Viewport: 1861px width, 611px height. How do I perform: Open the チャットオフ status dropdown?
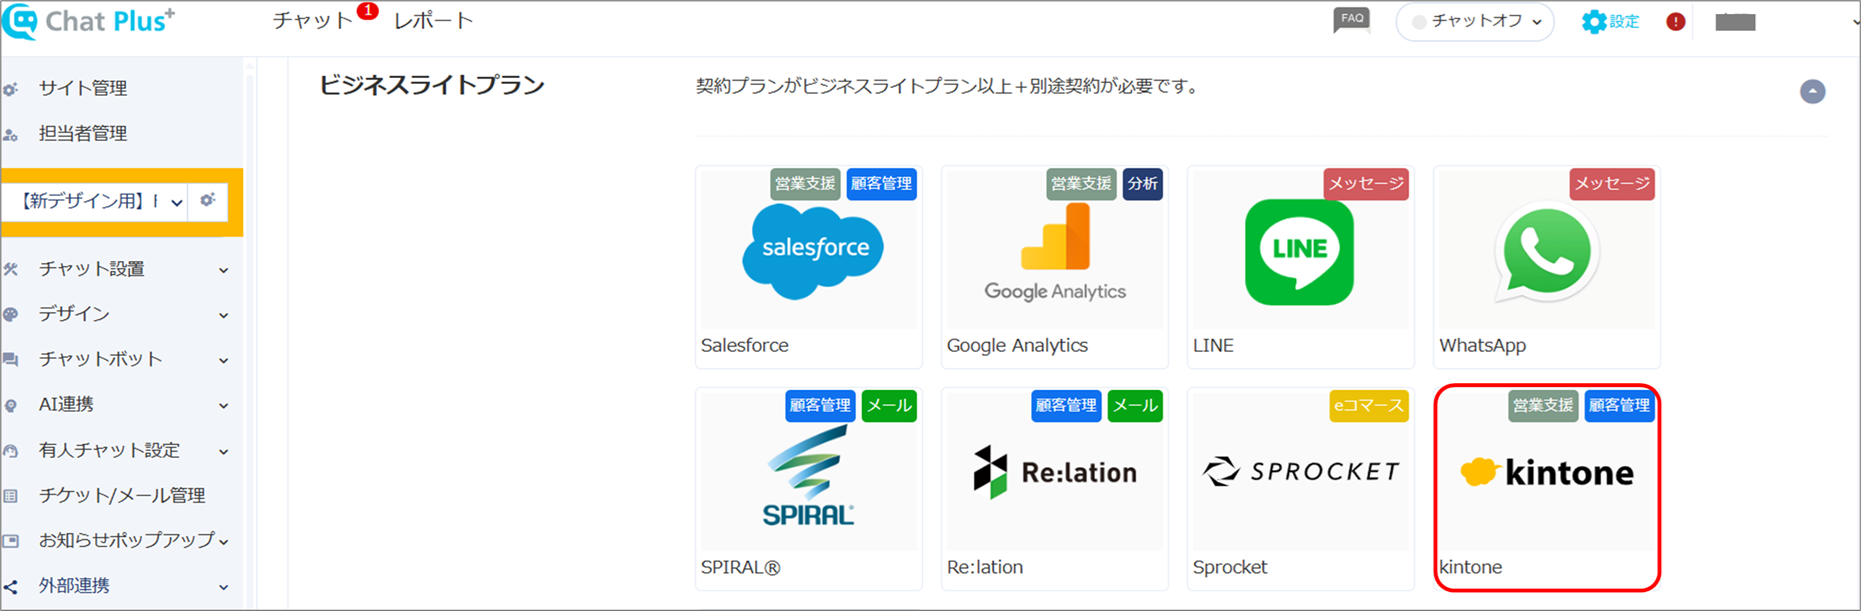(x=1475, y=21)
